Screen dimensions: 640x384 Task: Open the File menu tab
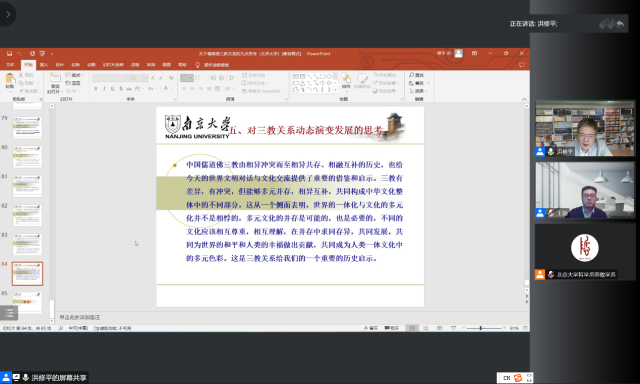pyautogui.click(x=10, y=65)
